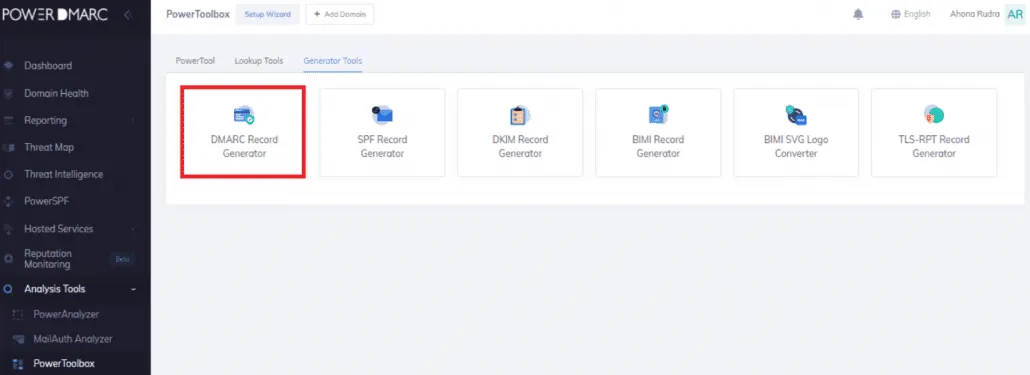Image resolution: width=1030 pixels, height=375 pixels.
Task: Click the BIMI SVG Logo Converter icon
Action: 796,115
